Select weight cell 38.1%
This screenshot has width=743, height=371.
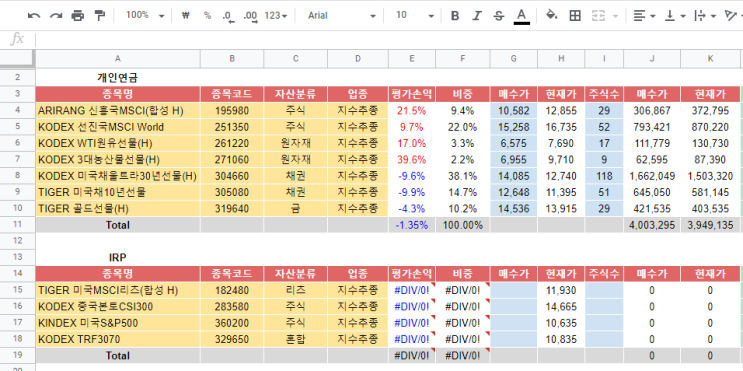click(x=462, y=176)
